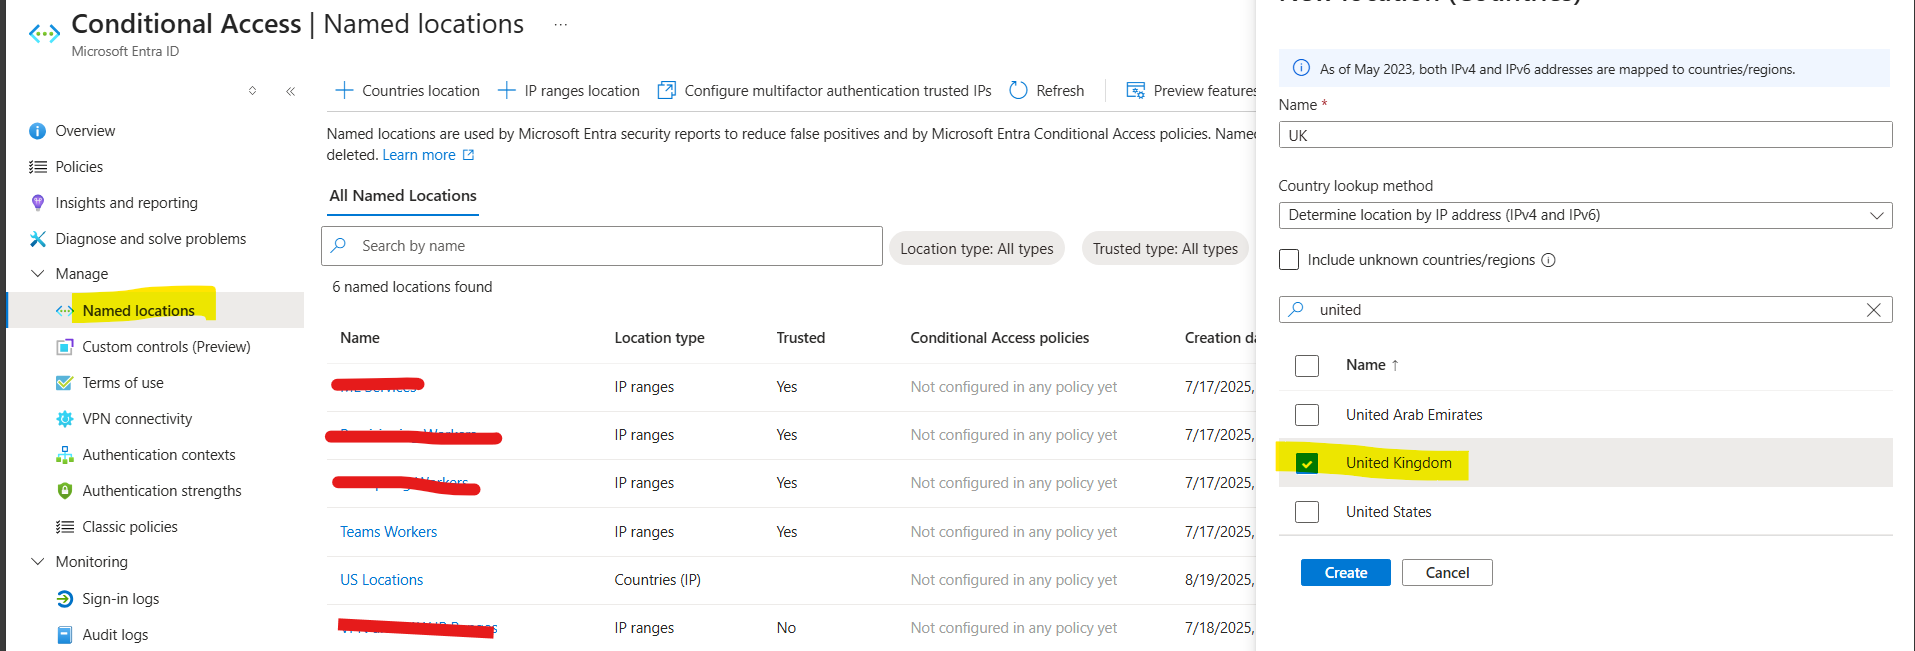Open the Trusted type: All types filter
Screen dimensions: 1915x651
[x=1165, y=249]
